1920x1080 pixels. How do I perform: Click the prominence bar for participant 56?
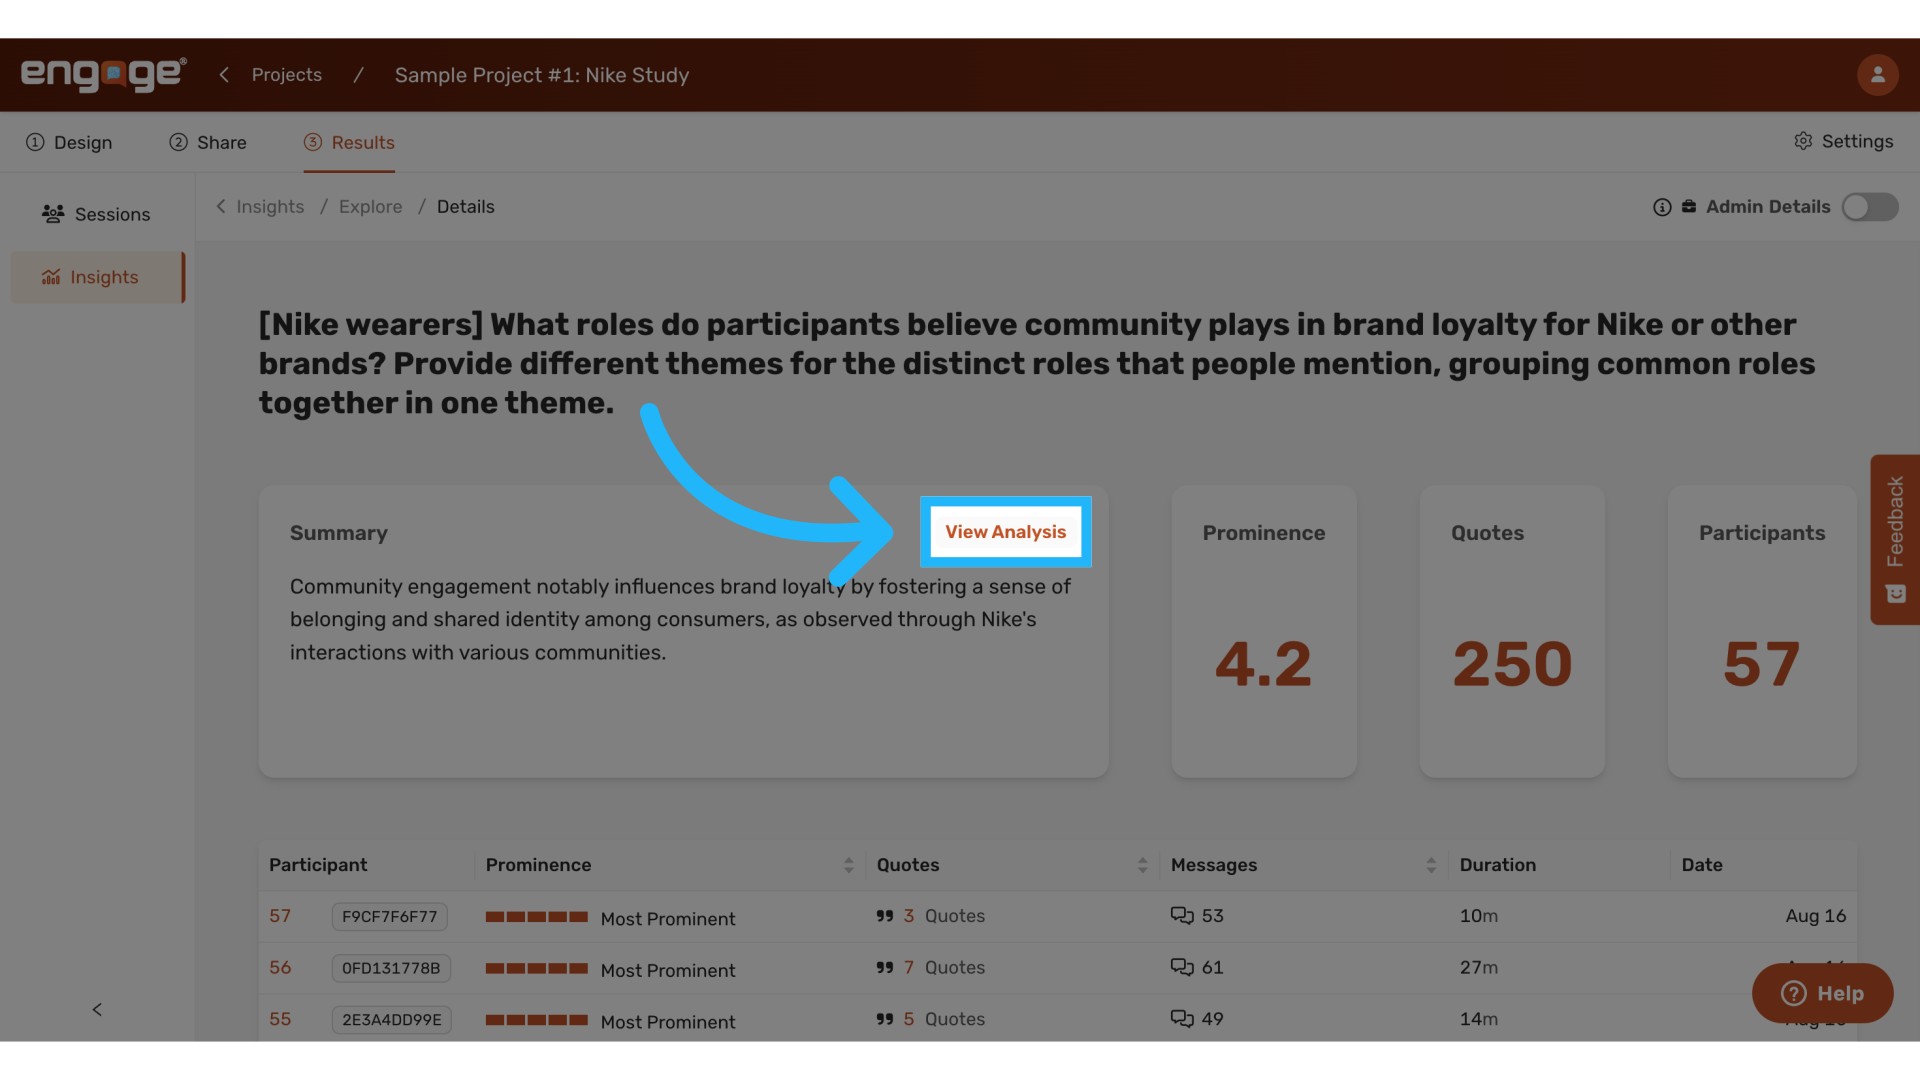tap(537, 968)
